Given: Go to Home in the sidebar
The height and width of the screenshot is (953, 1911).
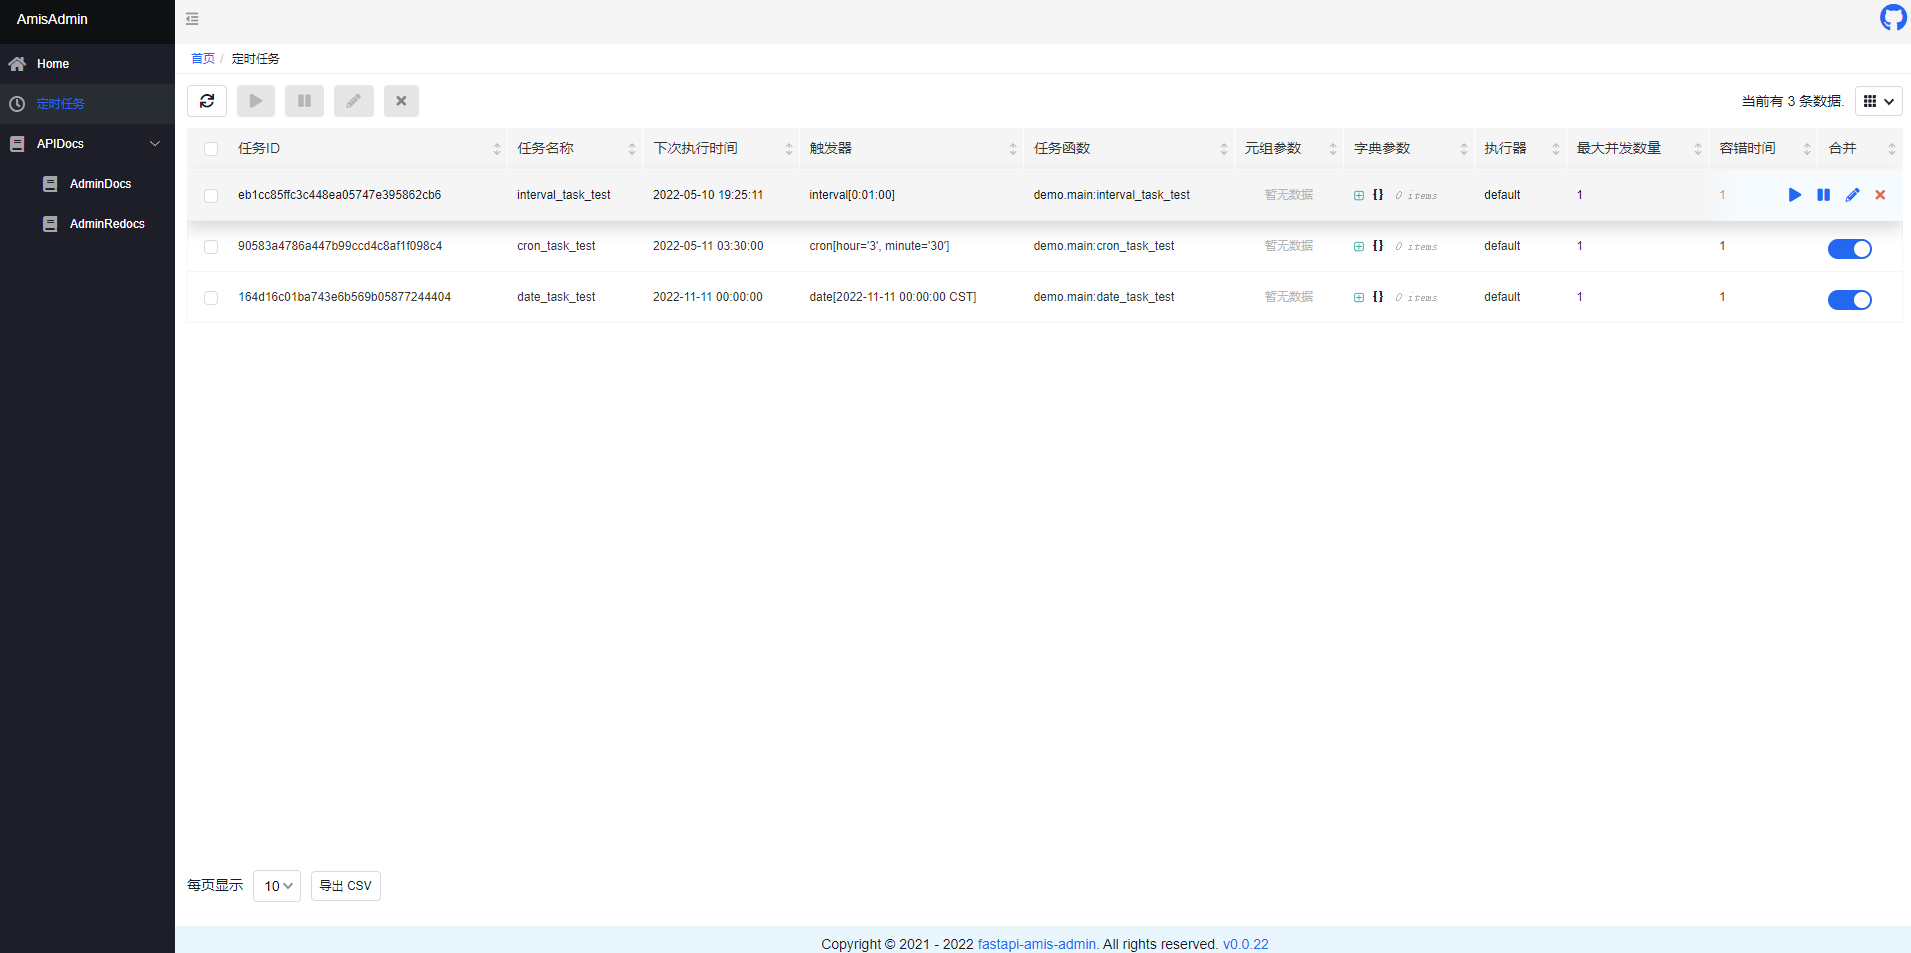Looking at the screenshot, I should point(87,64).
